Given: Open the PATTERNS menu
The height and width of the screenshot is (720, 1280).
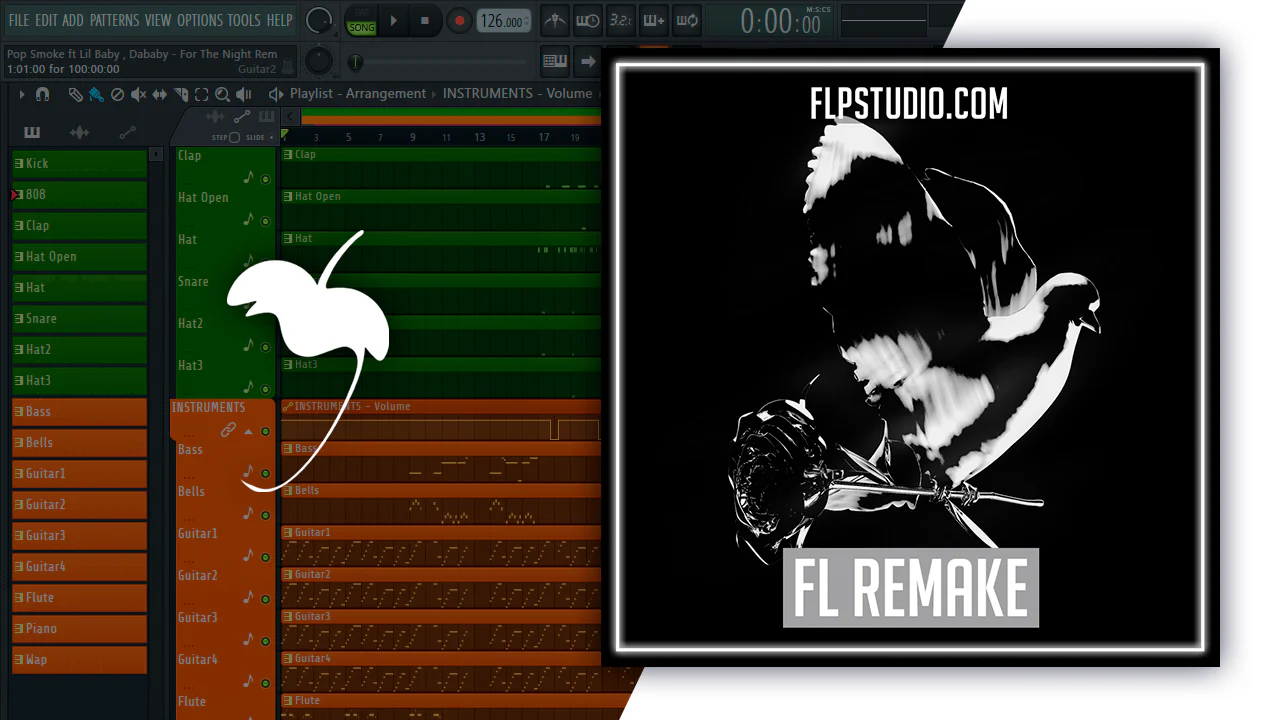Looking at the screenshot, I should click(x=115, y=20).
